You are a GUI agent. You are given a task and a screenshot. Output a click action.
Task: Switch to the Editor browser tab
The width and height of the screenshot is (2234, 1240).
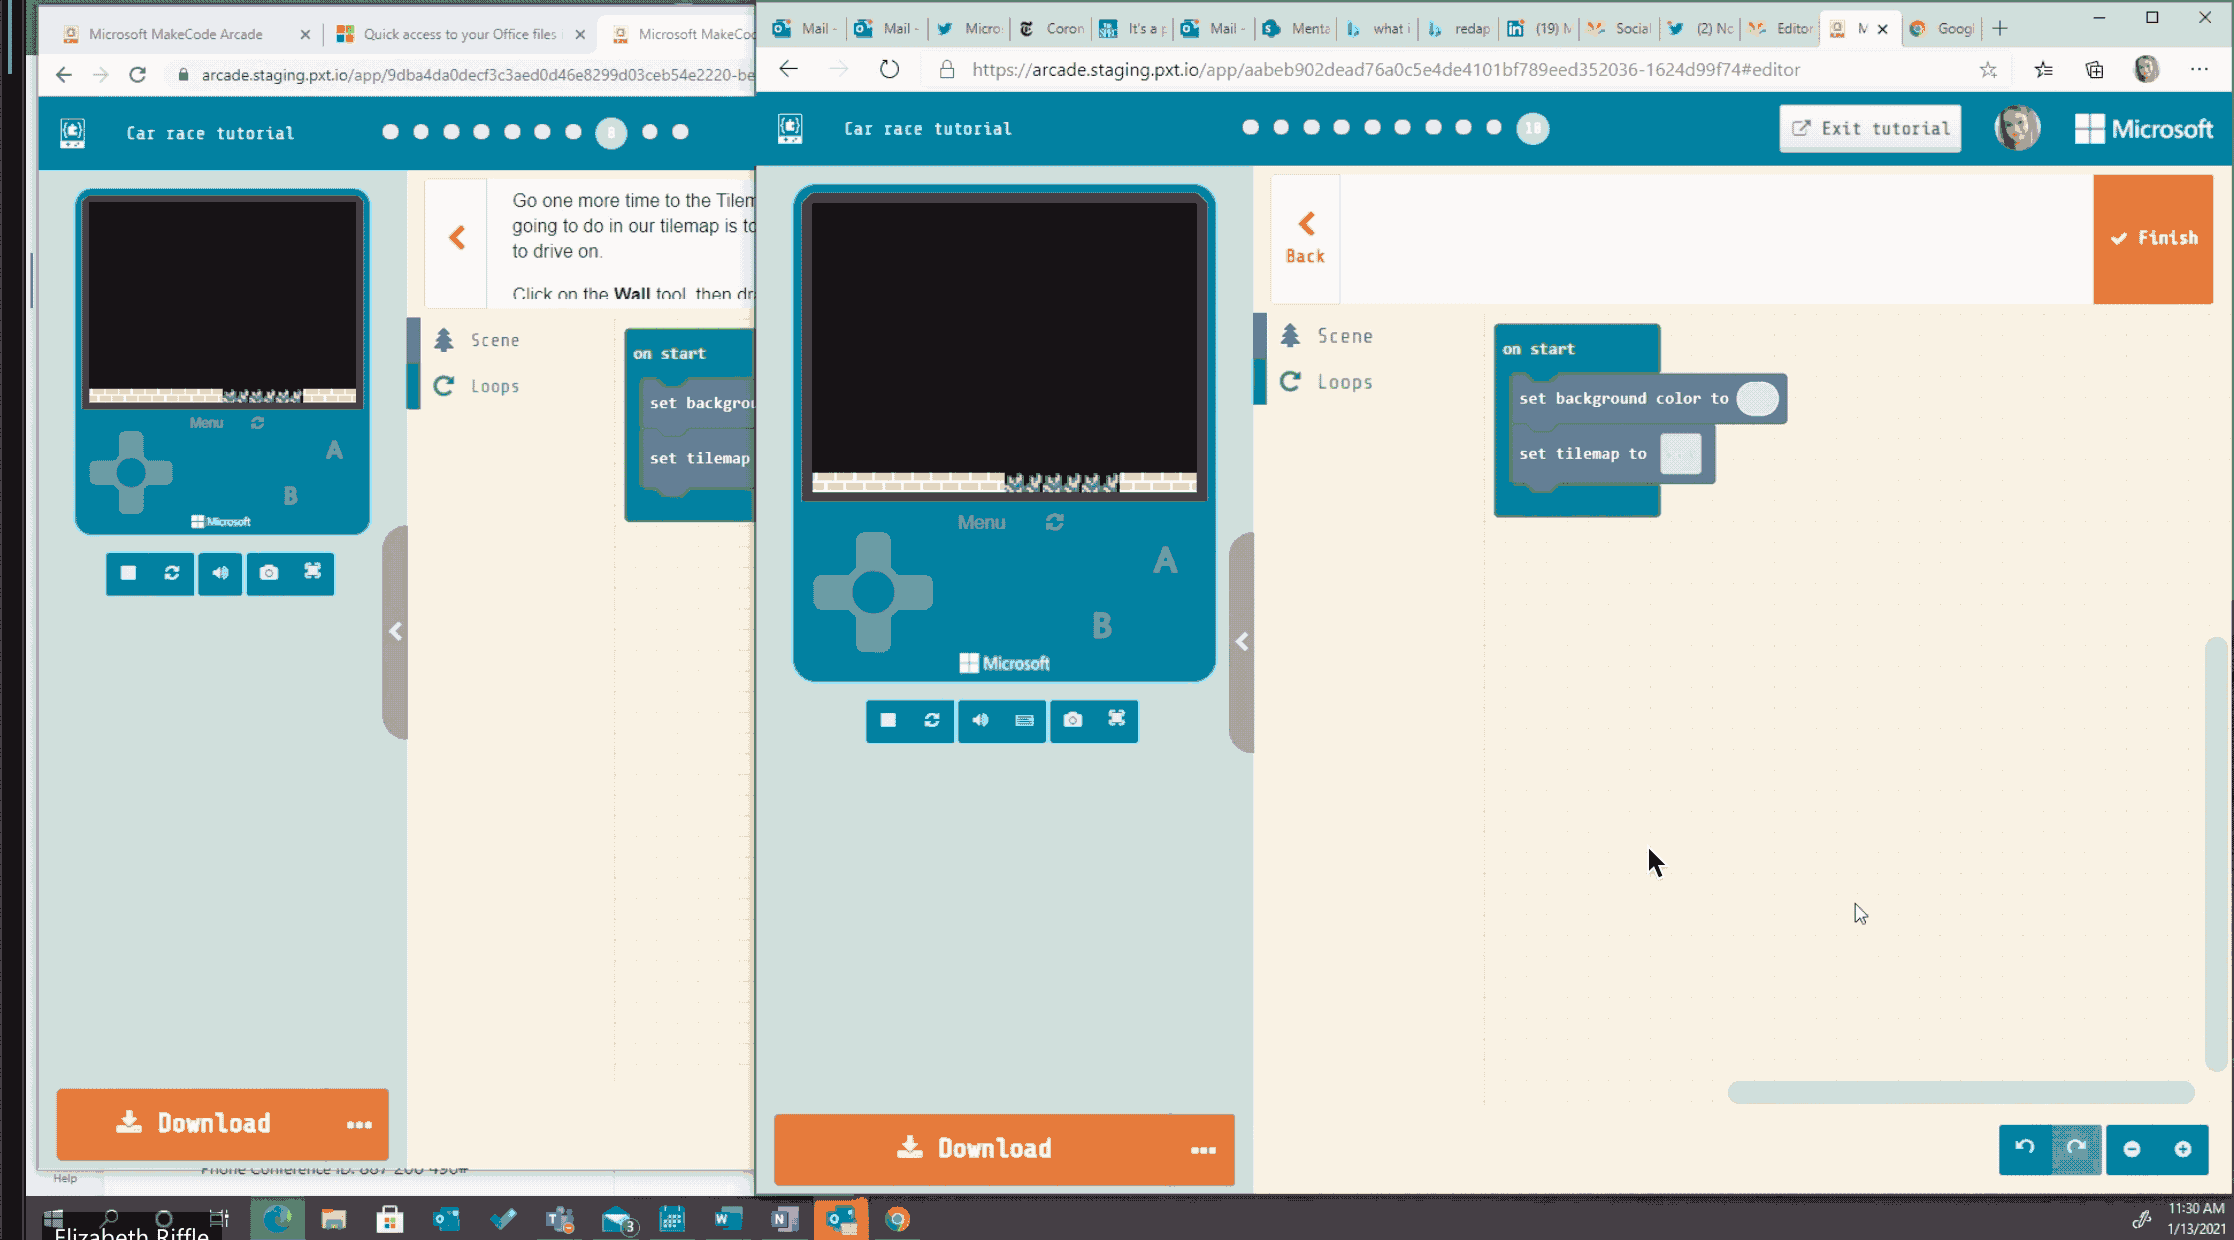coord(1782,28)
